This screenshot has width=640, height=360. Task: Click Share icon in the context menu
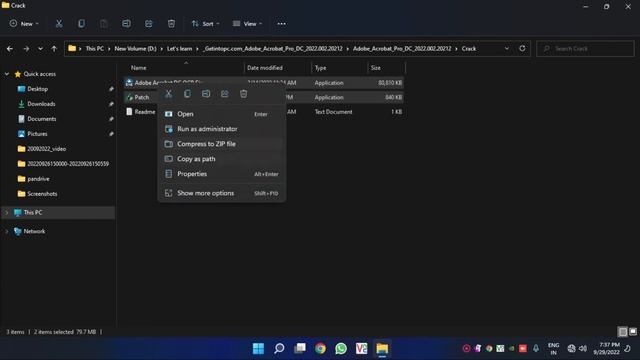(225, 94)
